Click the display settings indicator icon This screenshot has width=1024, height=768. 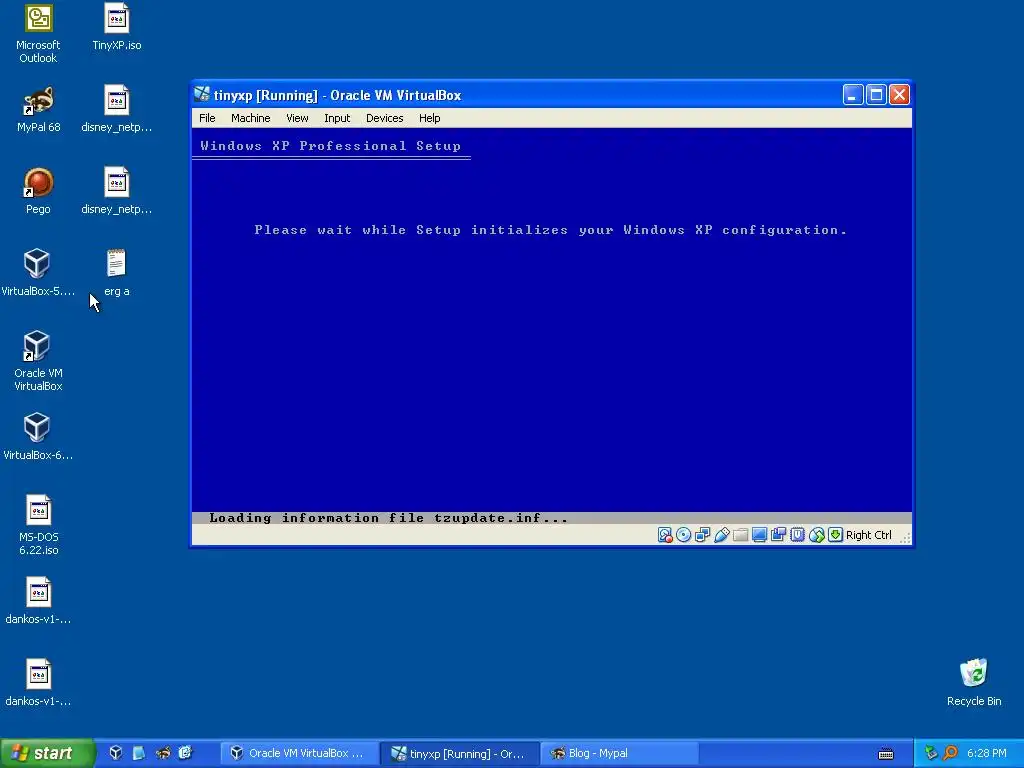[760, 535]
